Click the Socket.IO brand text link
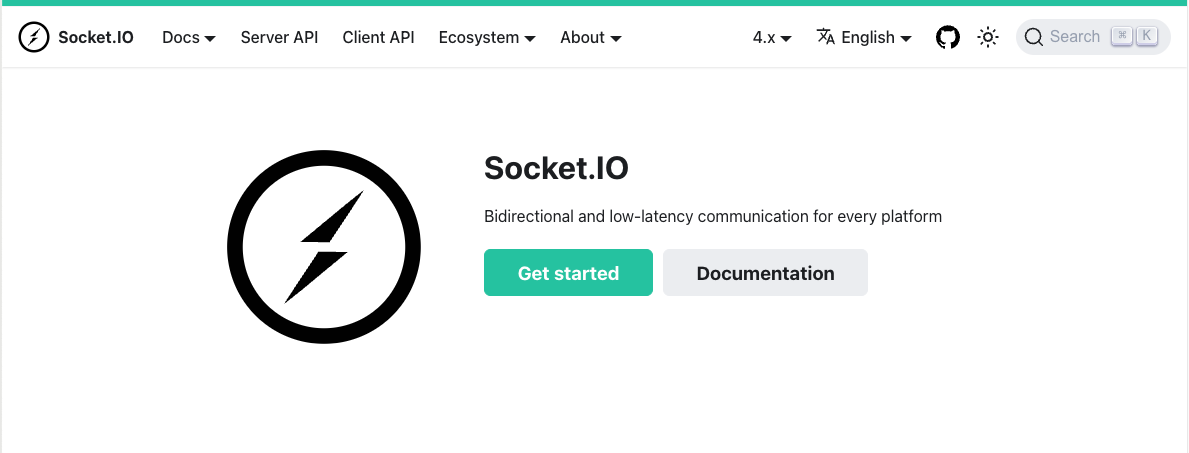The width and height of the screenshot is (1189, 453). coord(96,37)
